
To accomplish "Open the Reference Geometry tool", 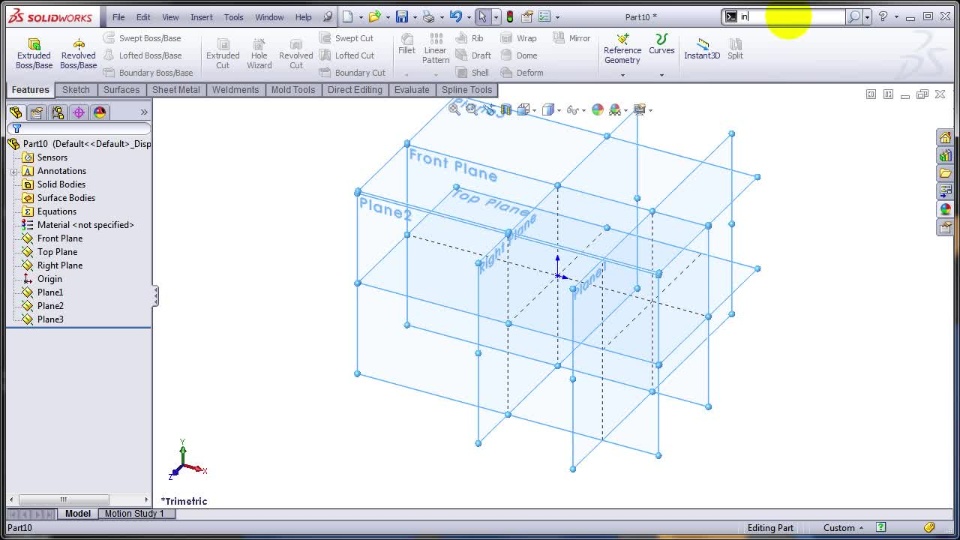I will click(622, 48).
